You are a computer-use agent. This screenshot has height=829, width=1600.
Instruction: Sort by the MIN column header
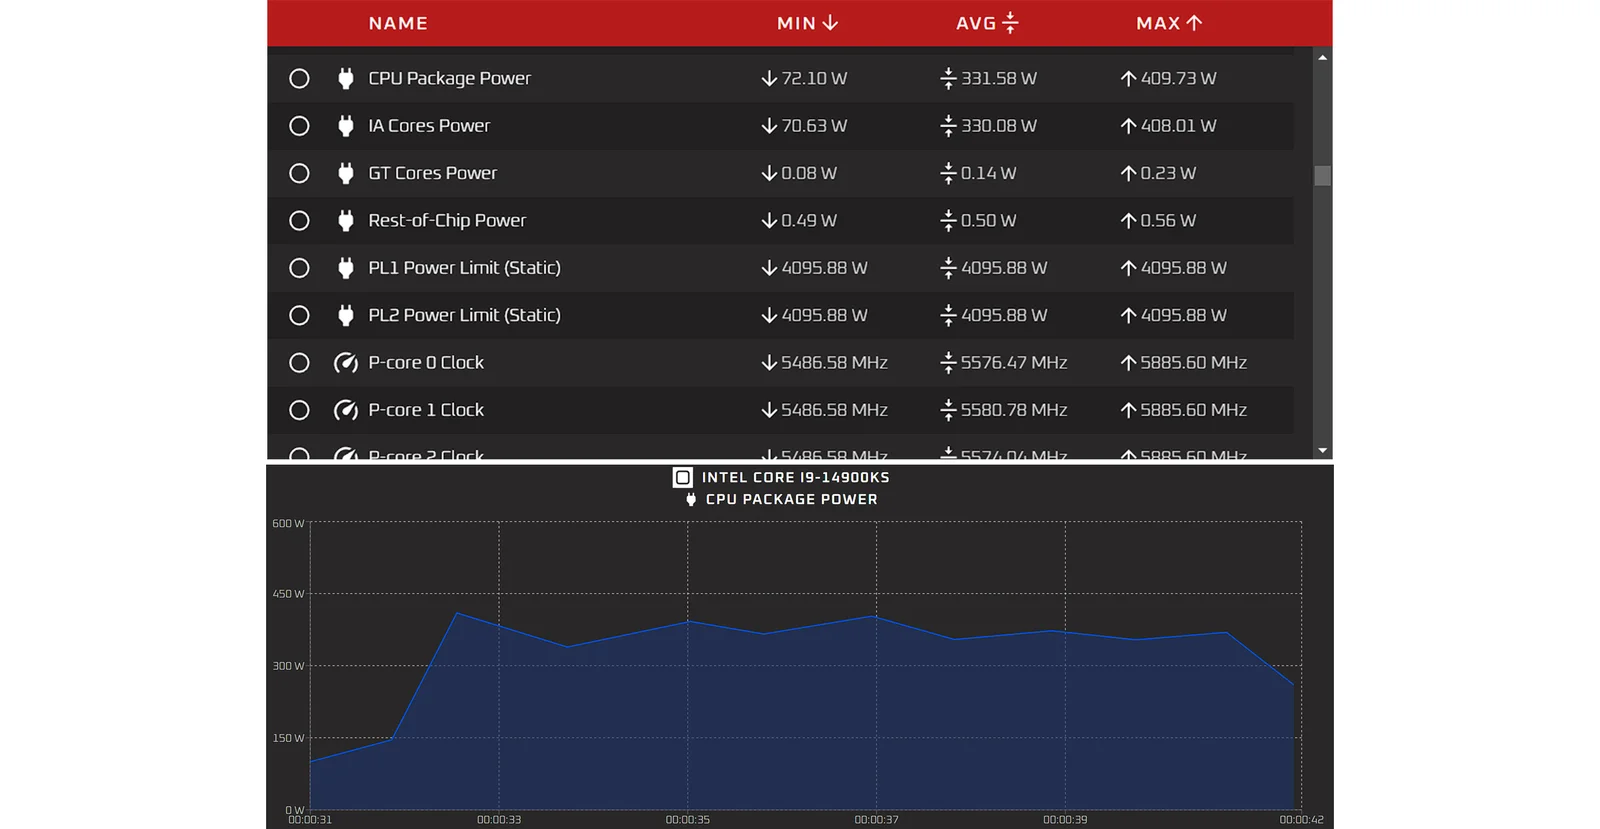tap(808, 23)
